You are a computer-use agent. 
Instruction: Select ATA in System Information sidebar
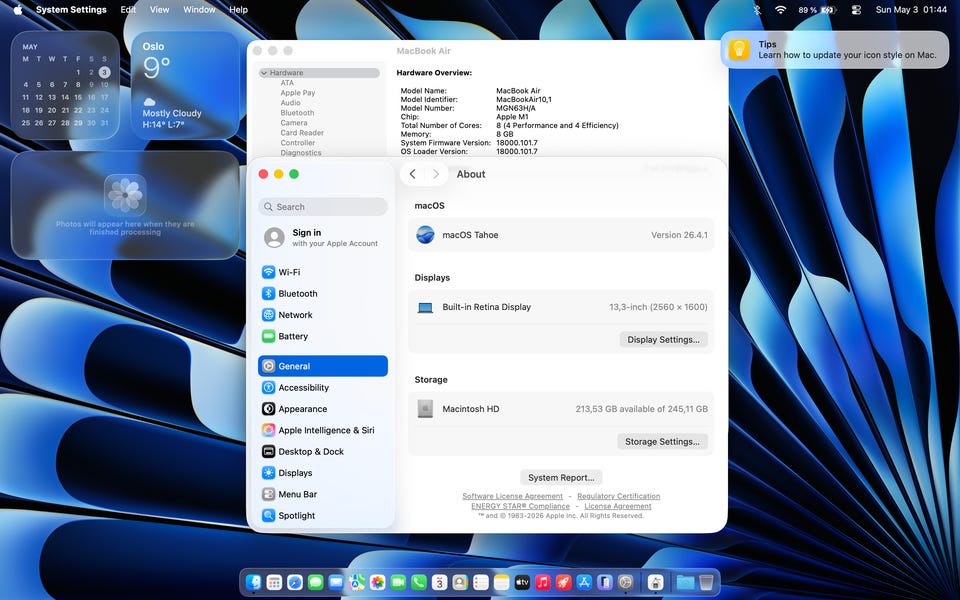coord(287,83)
